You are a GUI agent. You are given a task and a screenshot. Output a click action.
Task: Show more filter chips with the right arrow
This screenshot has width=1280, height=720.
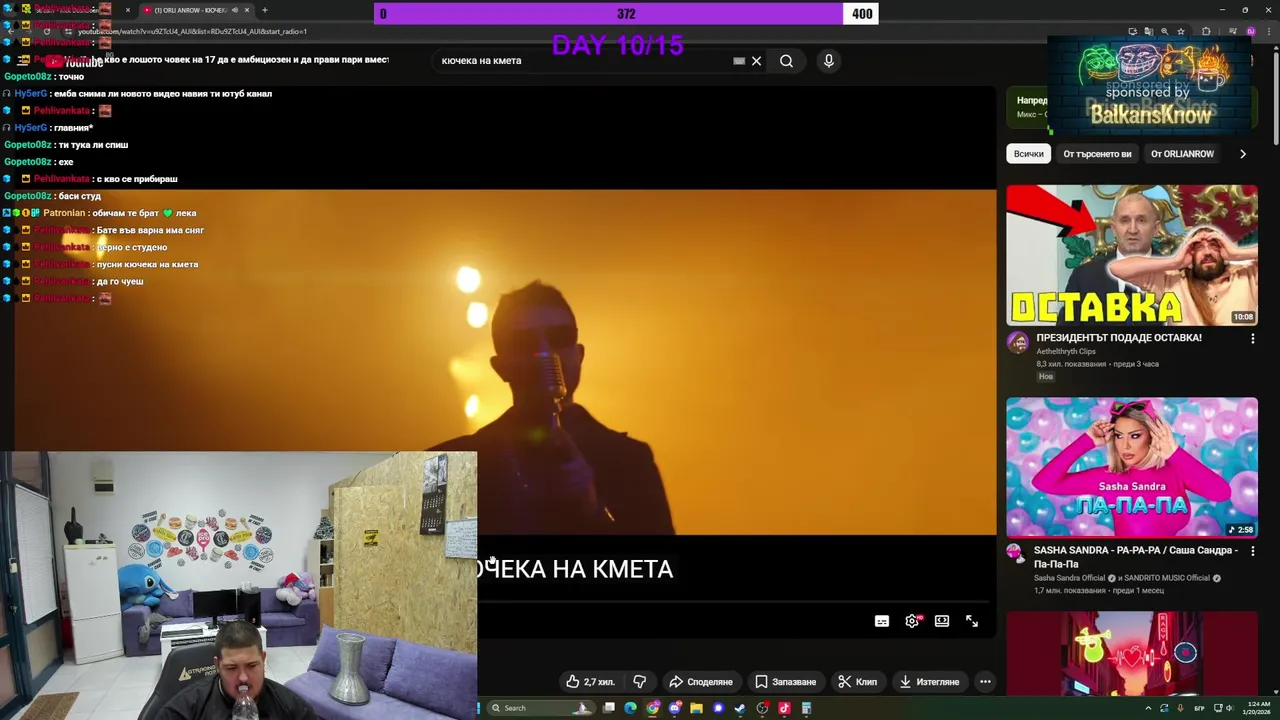1243,154
